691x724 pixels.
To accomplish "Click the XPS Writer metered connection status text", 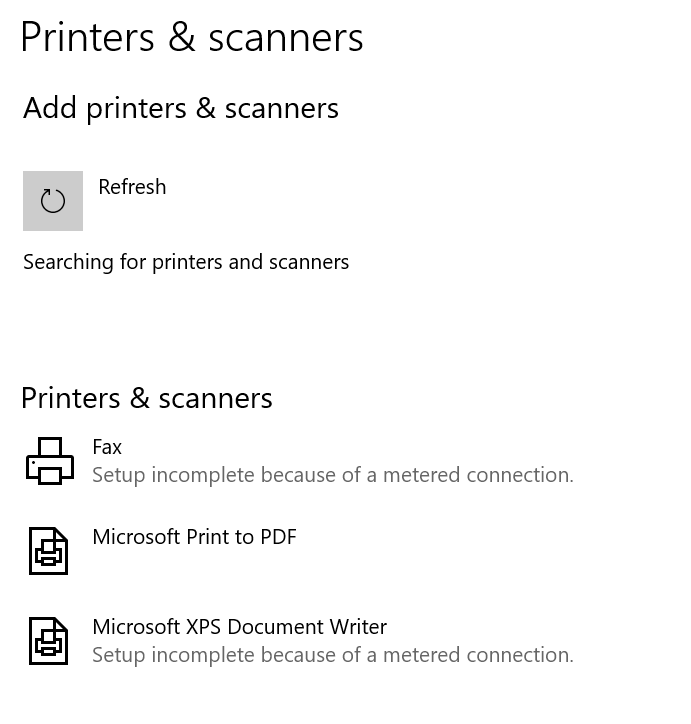I will point(333,655).
